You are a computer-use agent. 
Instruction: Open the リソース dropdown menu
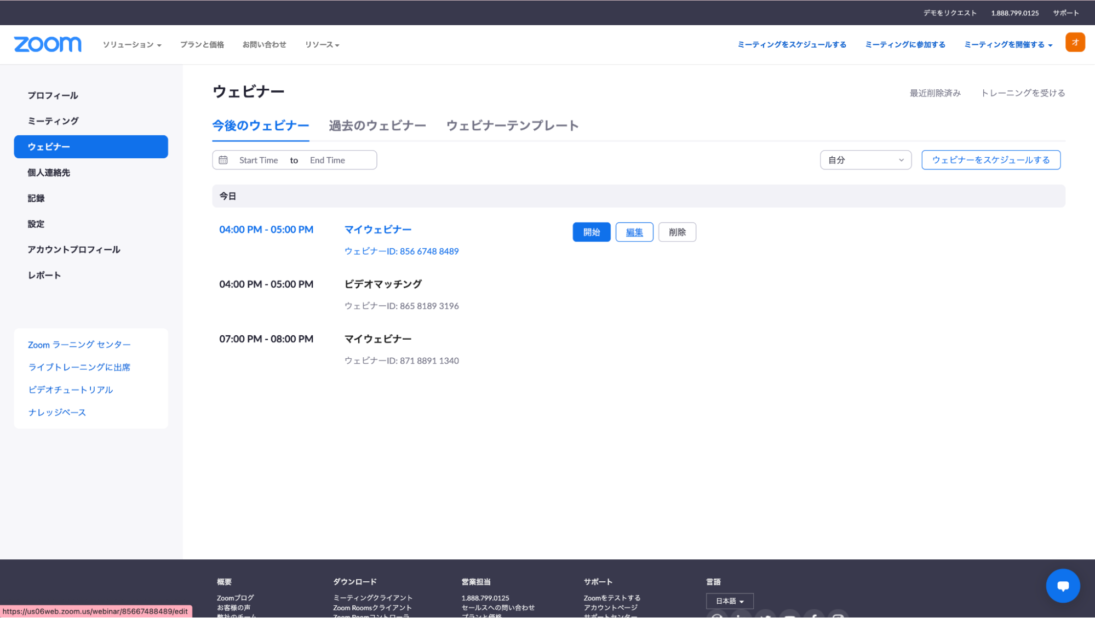click(x=322, y=45)
